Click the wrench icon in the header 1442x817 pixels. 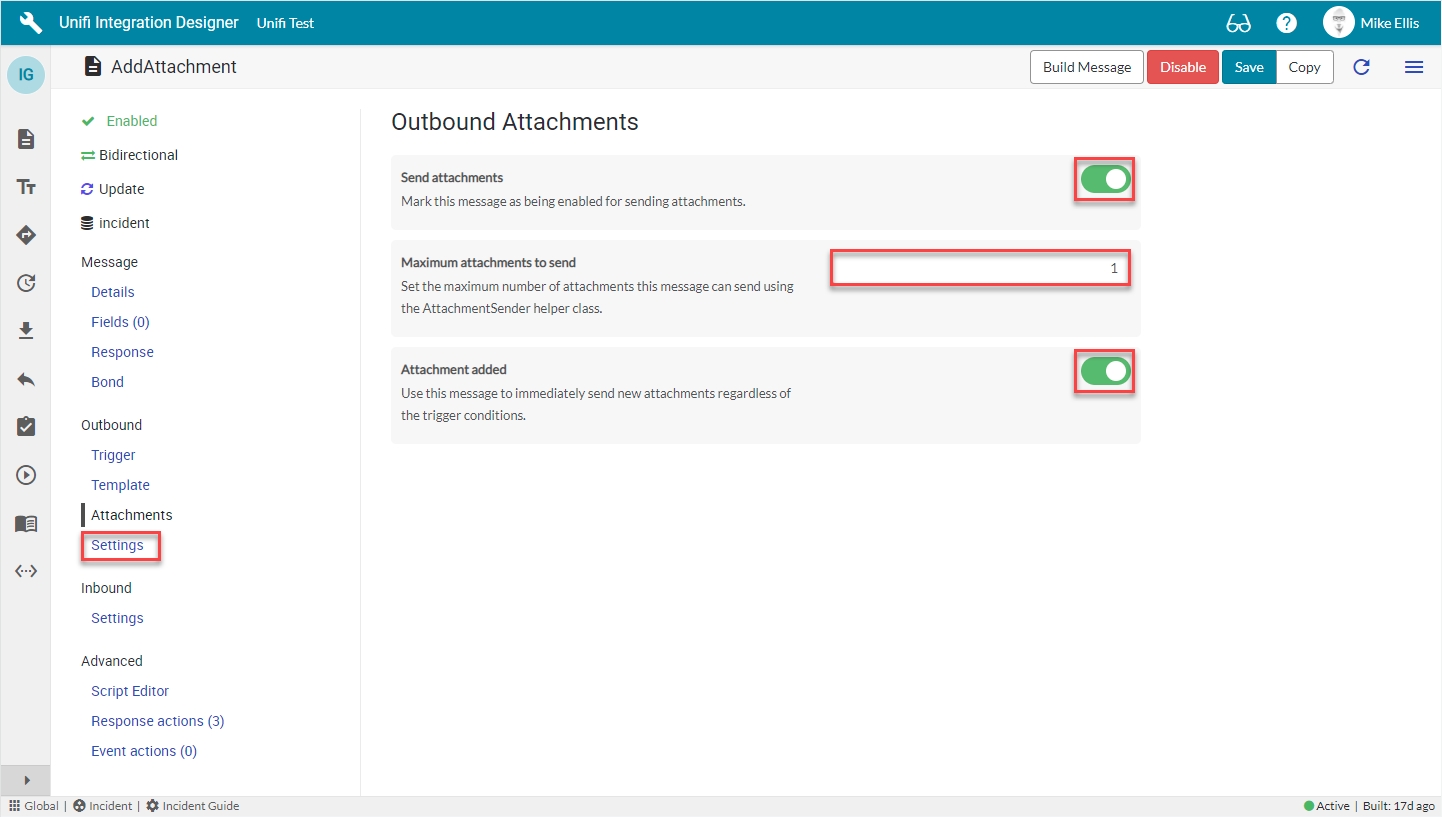click(31, 22)
